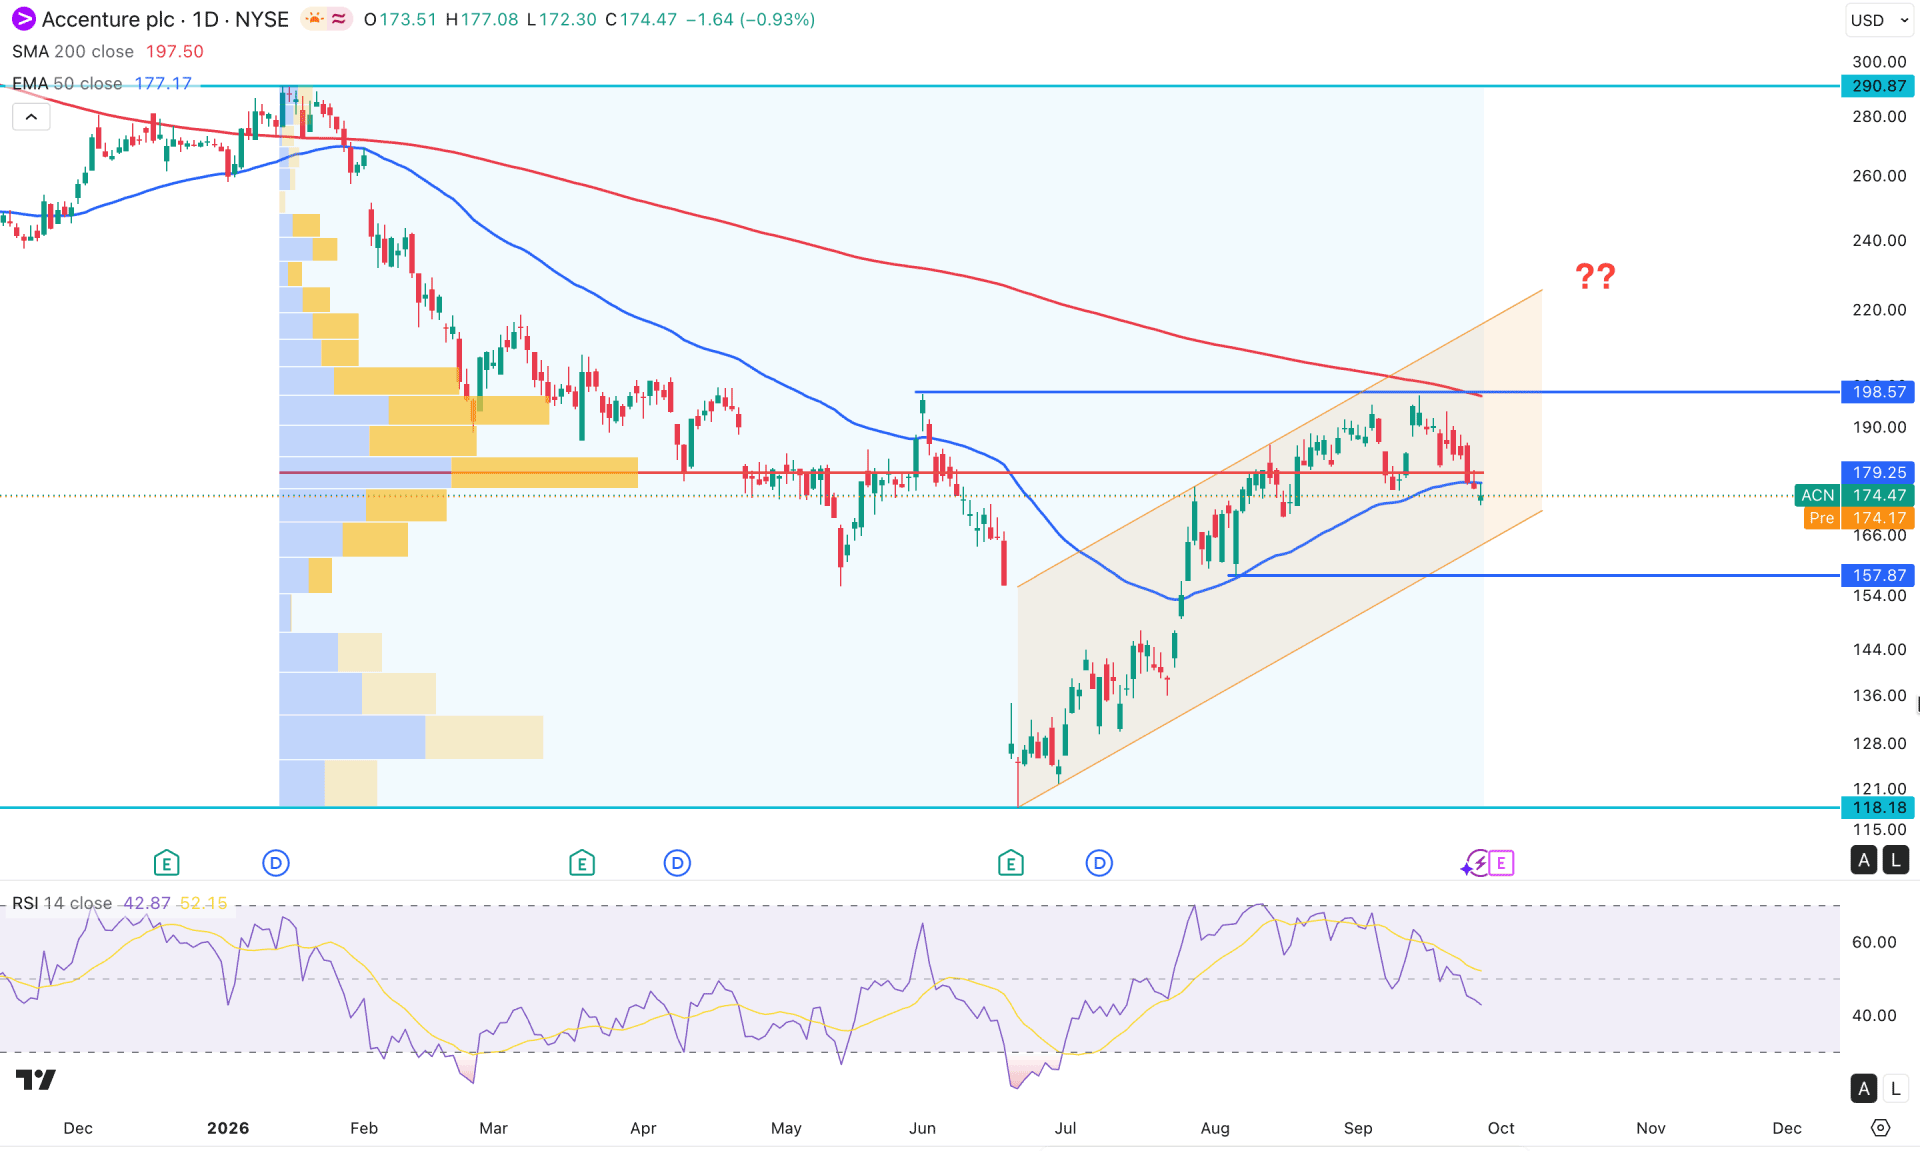Open the upcoming earnings E marker
1920x1151 pixels.
[x=1501, y=863]
